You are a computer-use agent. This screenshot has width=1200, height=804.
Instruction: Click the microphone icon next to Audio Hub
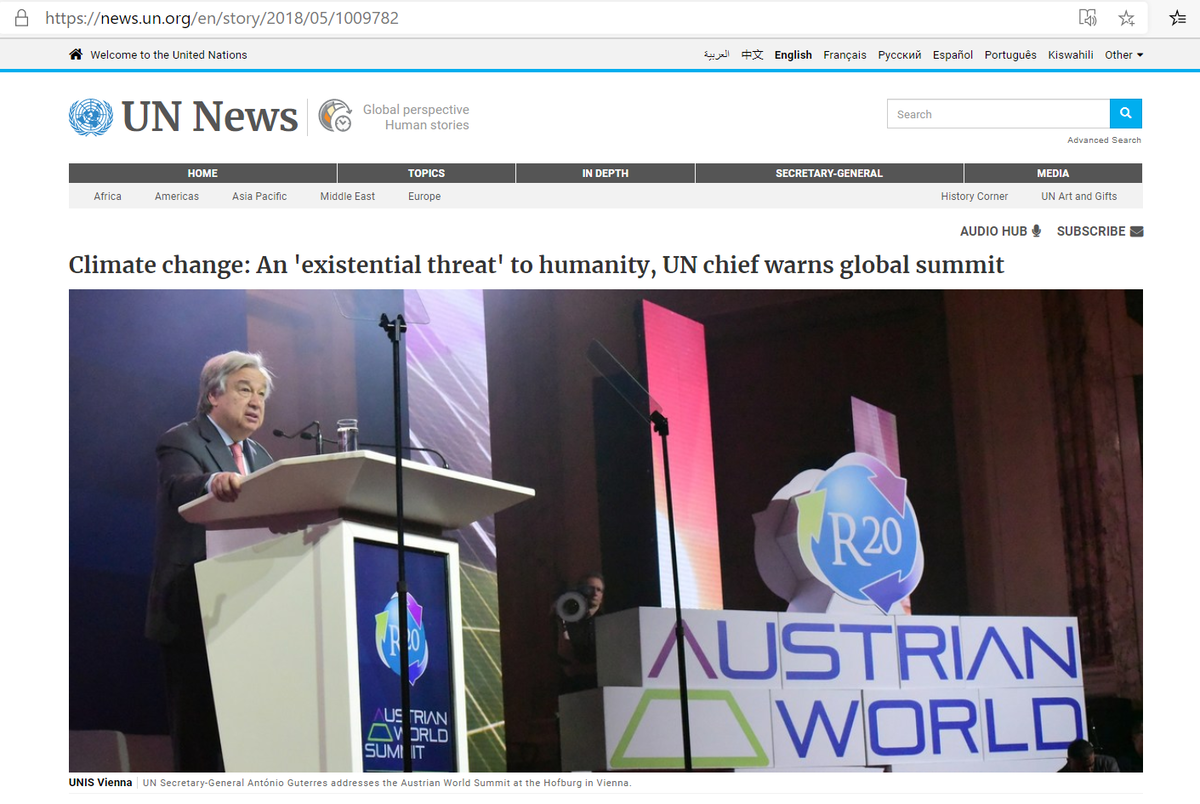1036,231
